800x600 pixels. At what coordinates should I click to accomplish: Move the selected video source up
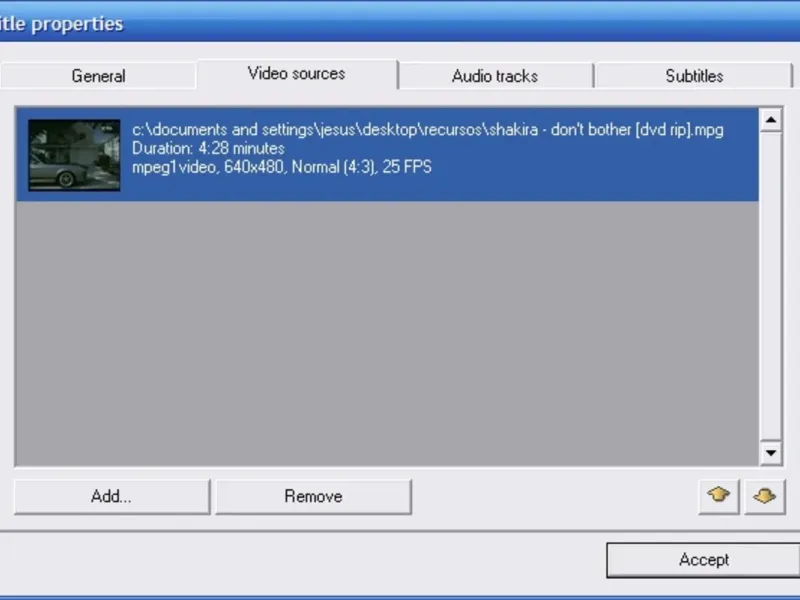tap(718, 496)
